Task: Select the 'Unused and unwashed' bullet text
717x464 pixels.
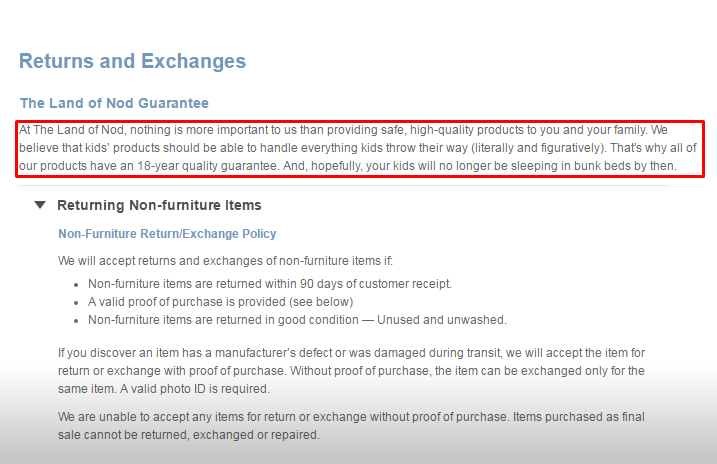Action: click(x=442, y=320)
